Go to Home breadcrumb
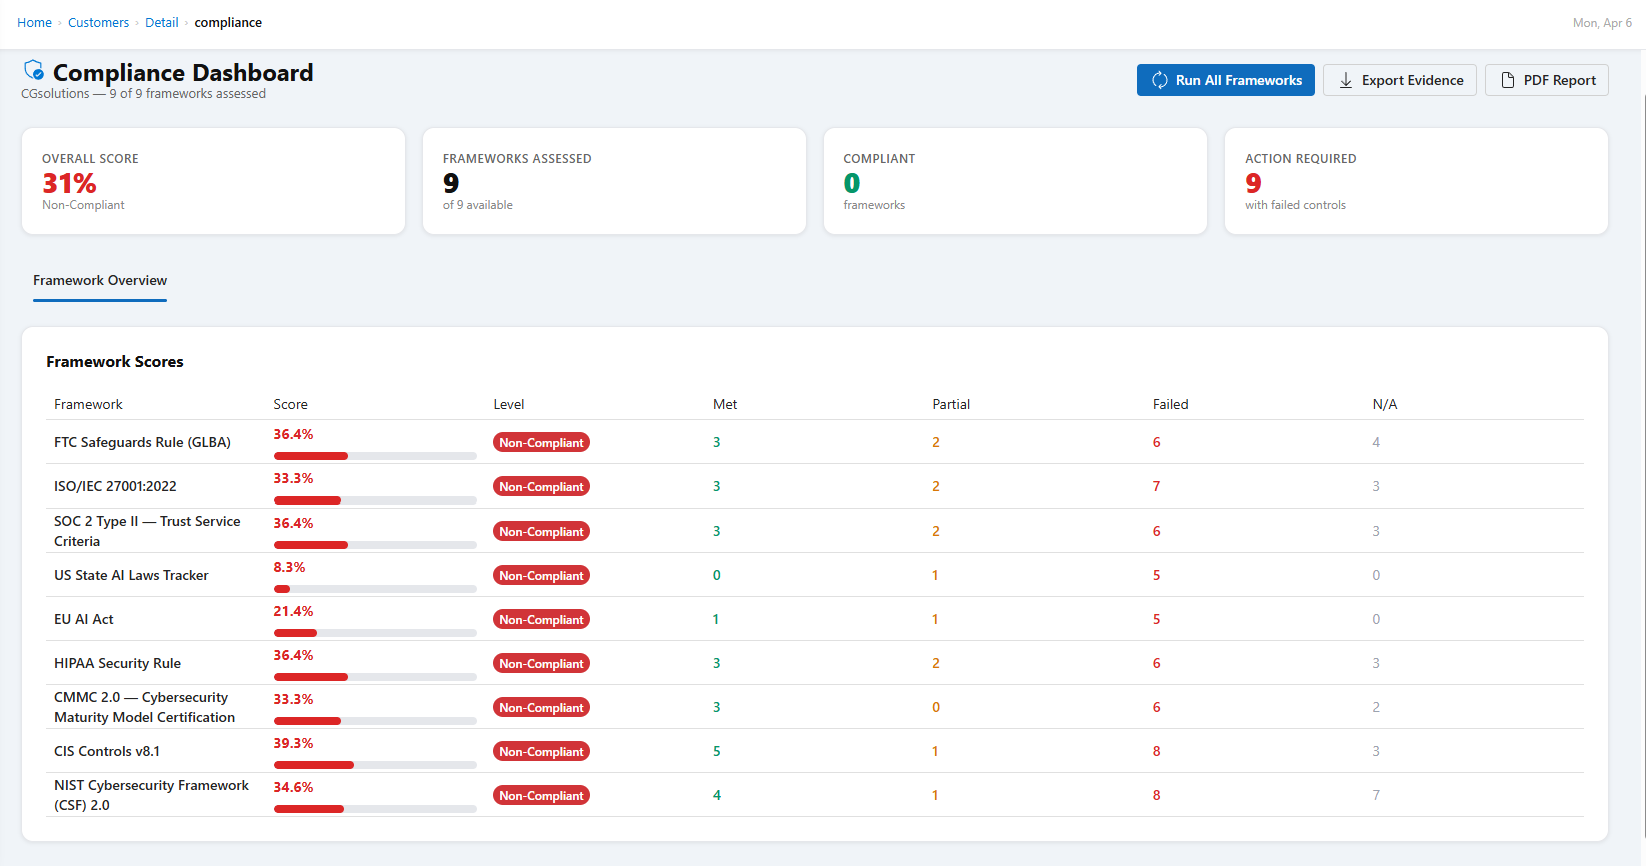The width and height of the screenshot is (1646, 866). tap(34, 22)
